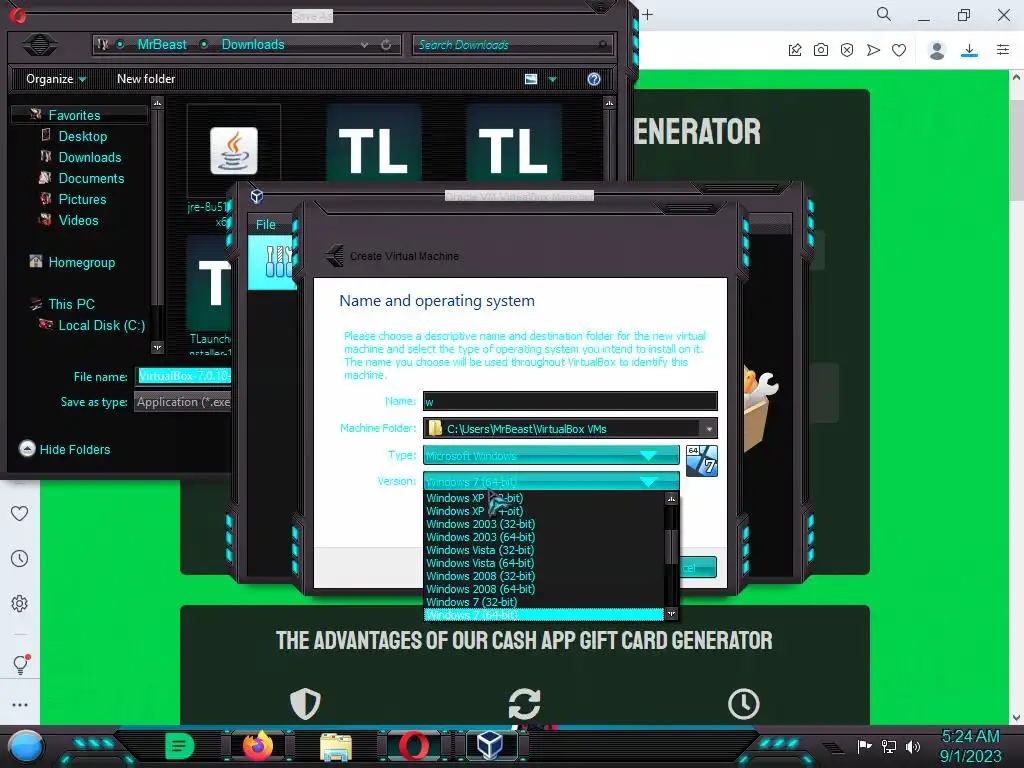1024x768 pixels.
Task: Open Firefox from the taskbar
Action: point(257,746)
